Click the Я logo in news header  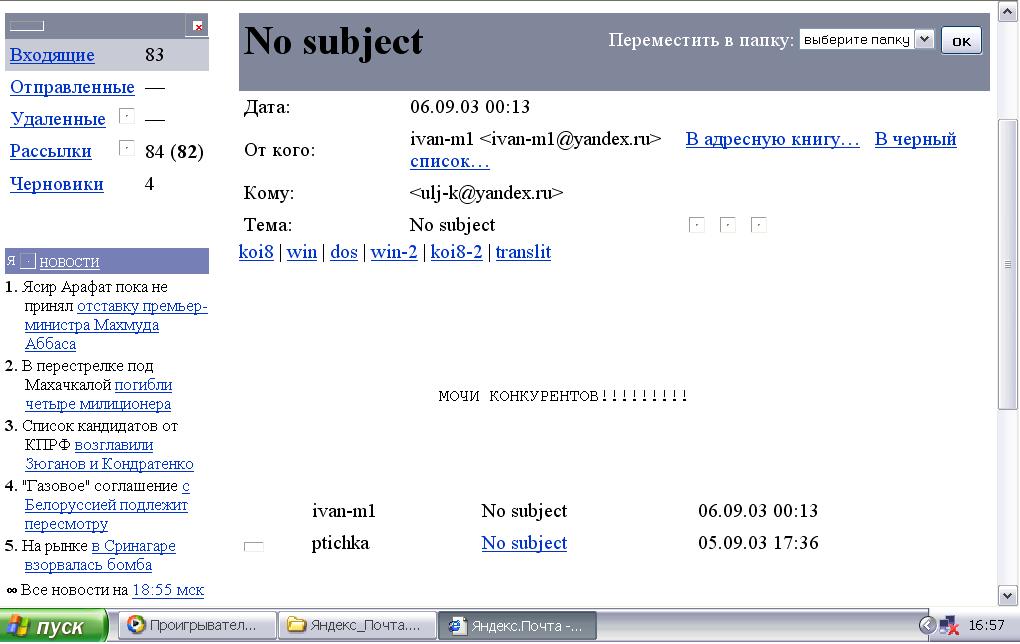click(x=11, y=262)
